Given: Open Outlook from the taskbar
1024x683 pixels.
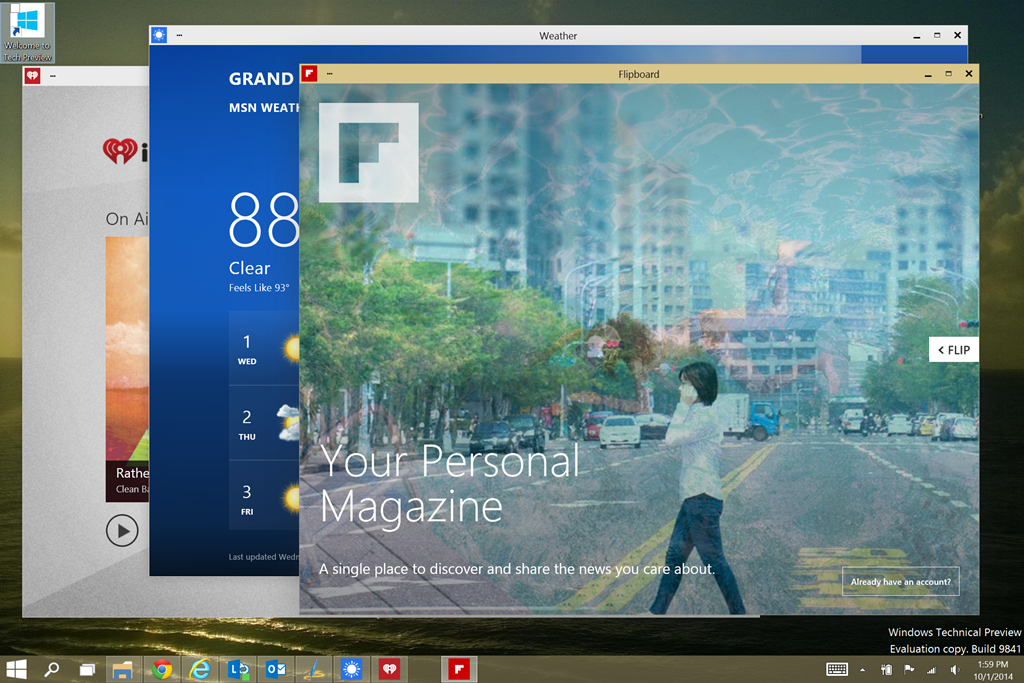Looking at the screenshot, I should [276, 669].
